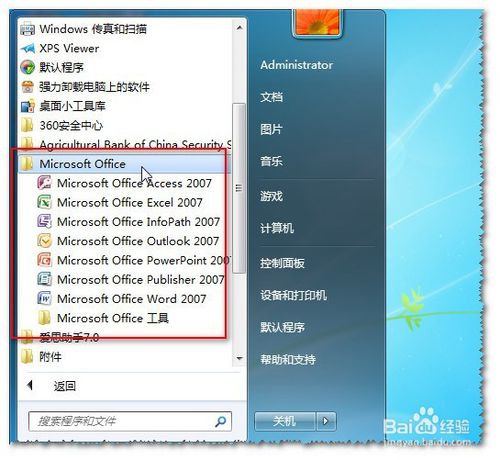This screenshot has height=460, width=500.
Task: Launch Publisher 2007 from its icon
Action: pos(44,279)
